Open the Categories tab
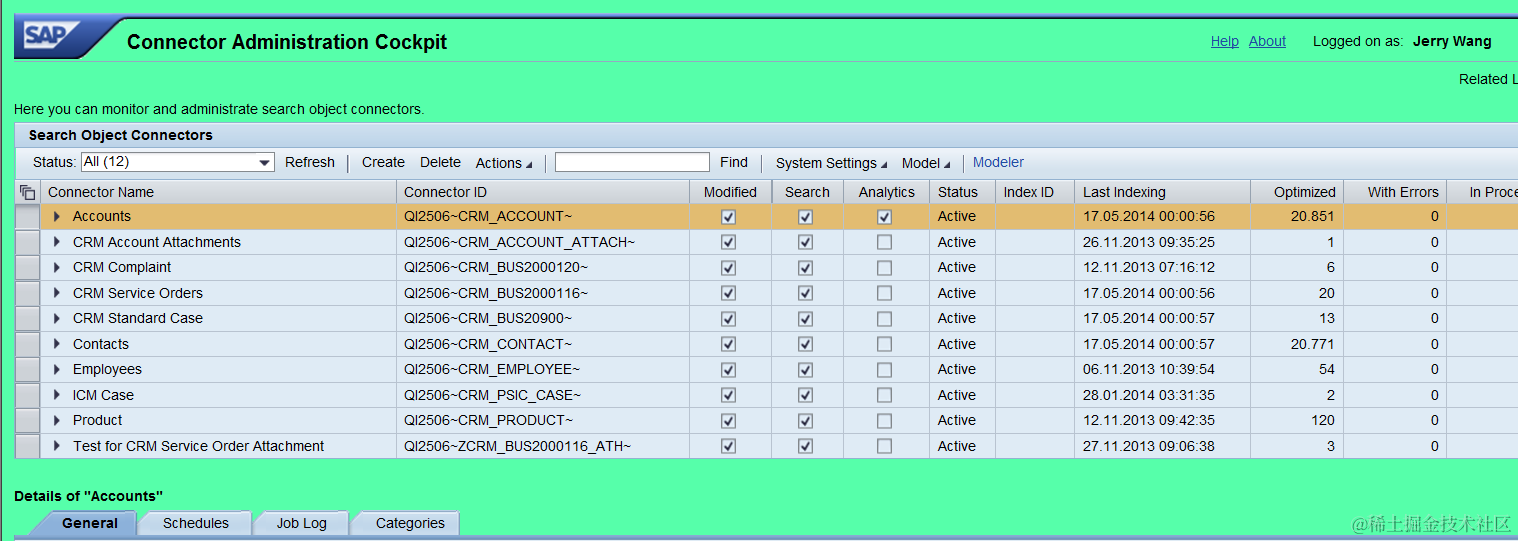Viewport: 1518px width, 541px height. [410, 523]
